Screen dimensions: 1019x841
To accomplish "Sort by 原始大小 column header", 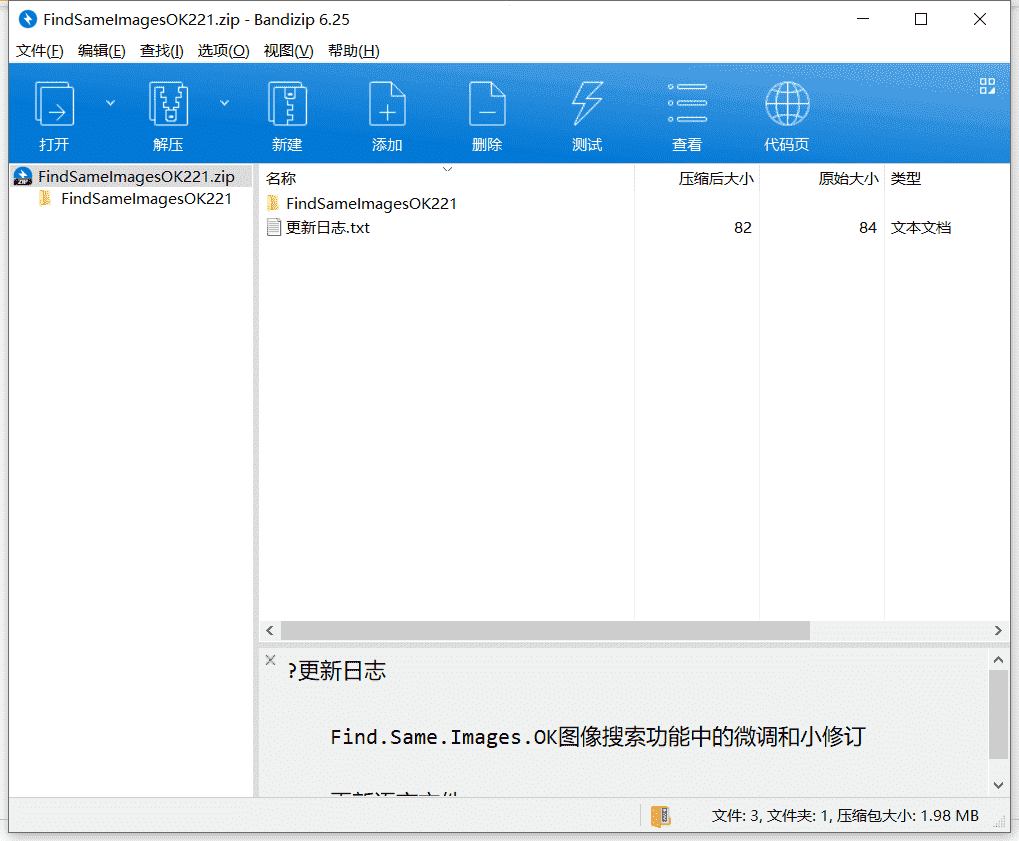I will (848, 178).
